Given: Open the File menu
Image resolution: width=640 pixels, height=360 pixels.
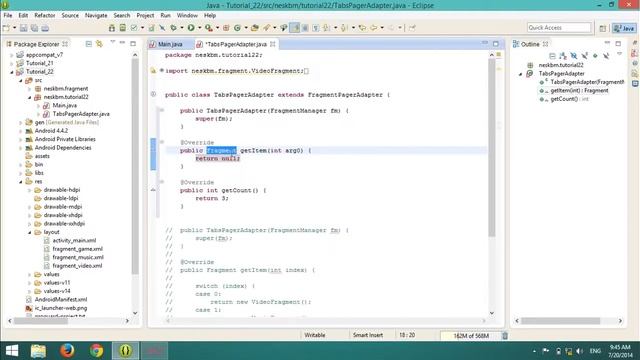Looking at the screenshot, I should 8,16.
